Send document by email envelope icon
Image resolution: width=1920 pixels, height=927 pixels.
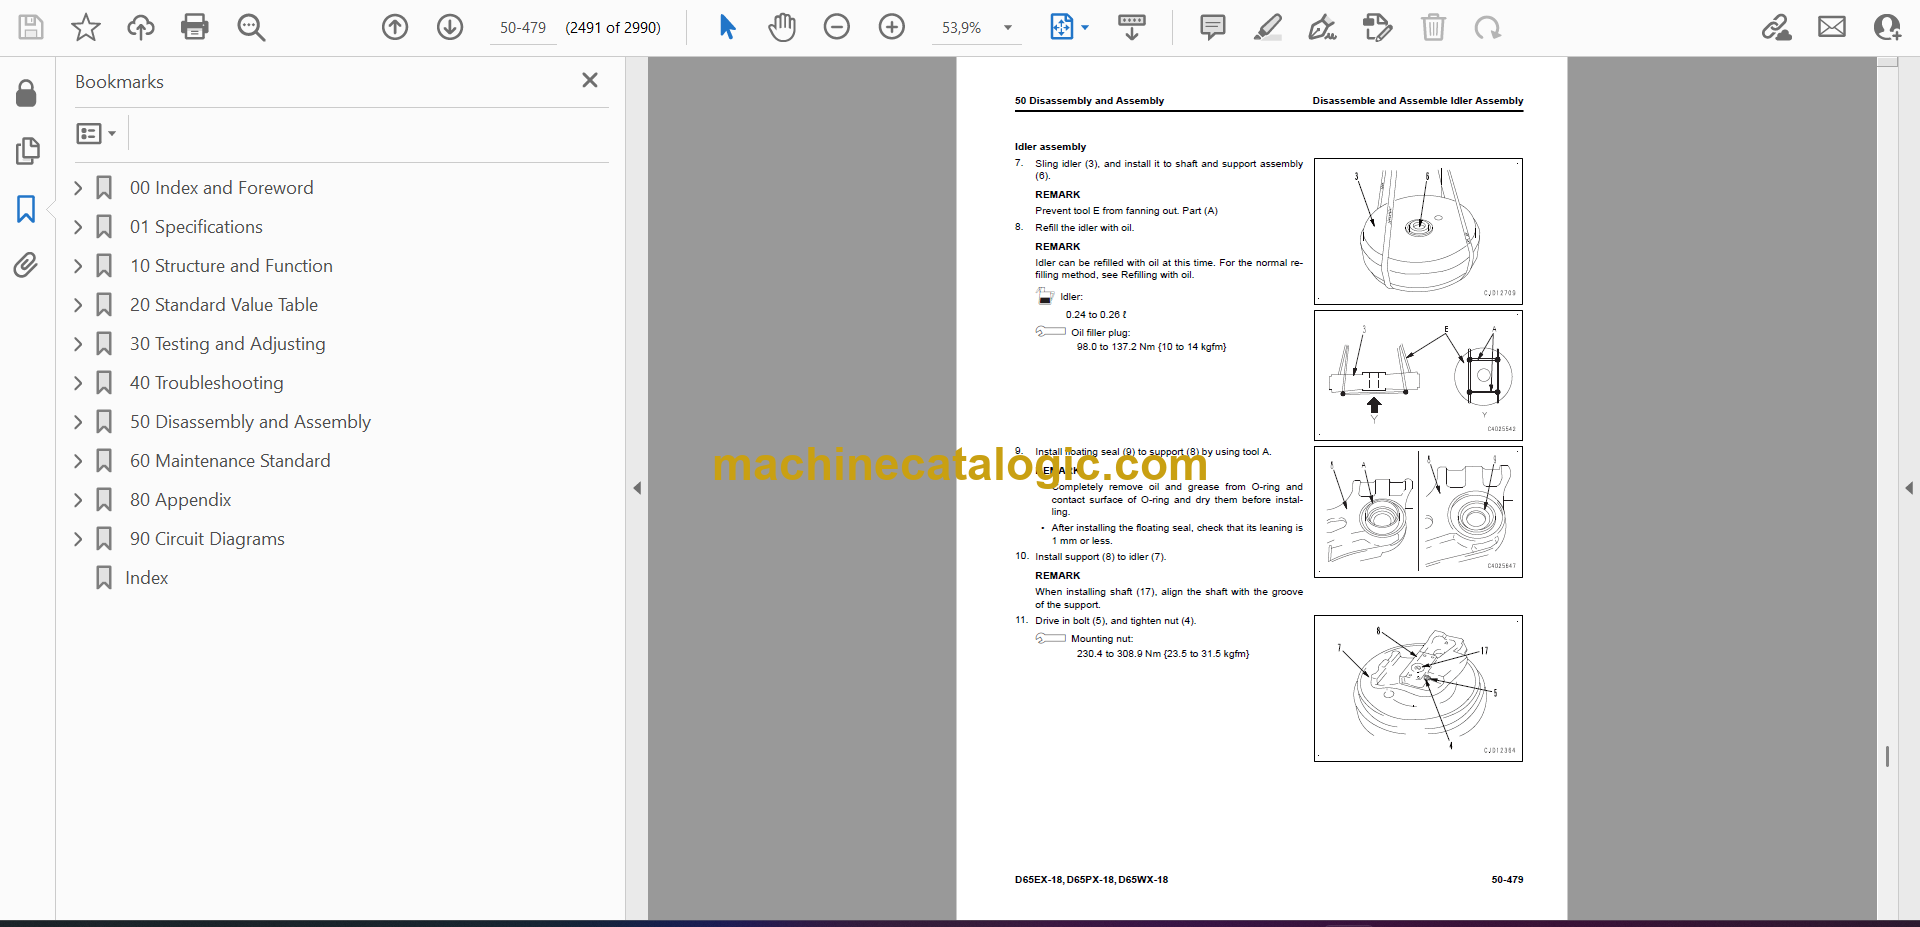point(1832,27)
